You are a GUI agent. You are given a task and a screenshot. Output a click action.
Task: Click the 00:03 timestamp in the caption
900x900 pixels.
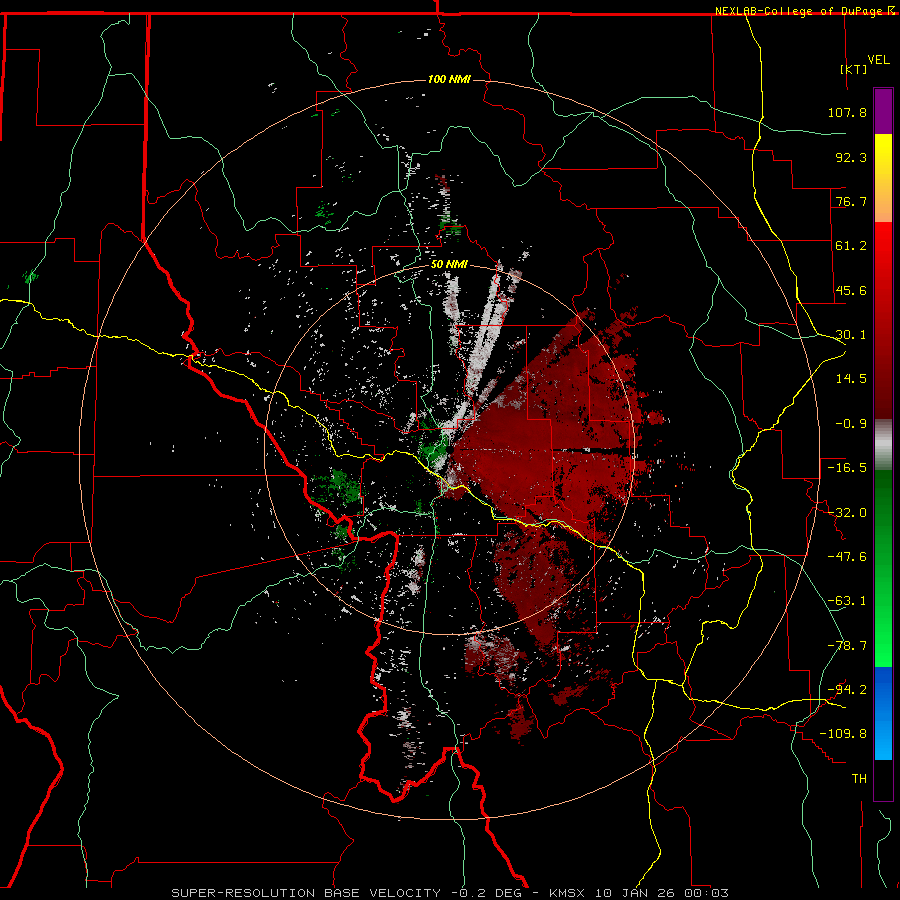tap(709, 893)
